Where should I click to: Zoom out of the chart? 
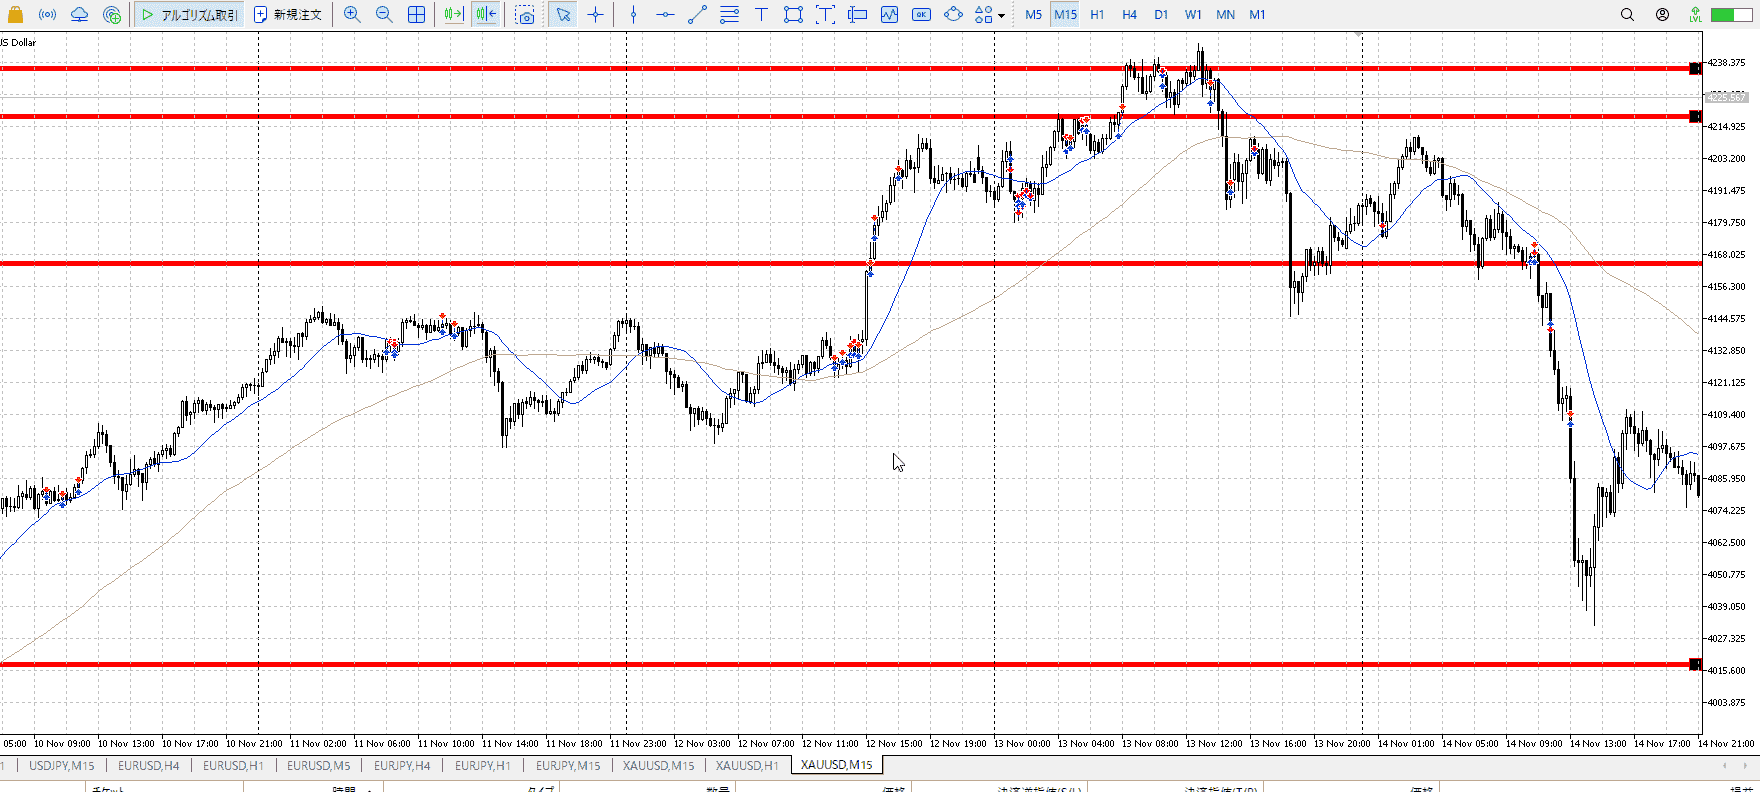point(384,15)
